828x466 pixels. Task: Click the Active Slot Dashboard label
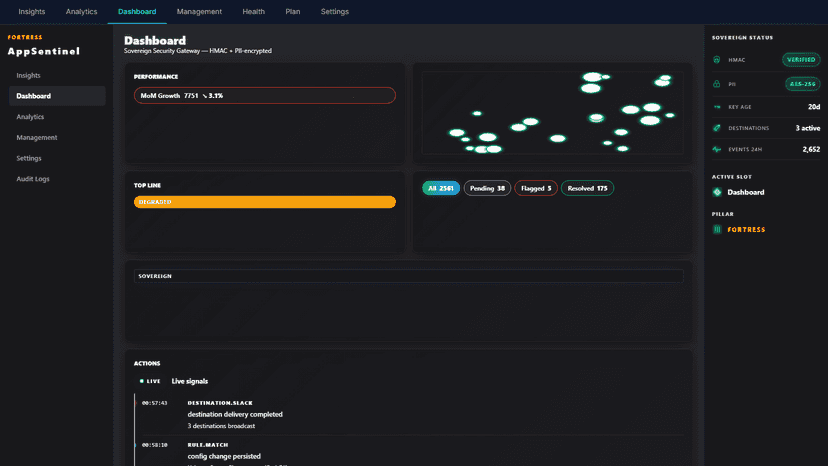point(746,192)
